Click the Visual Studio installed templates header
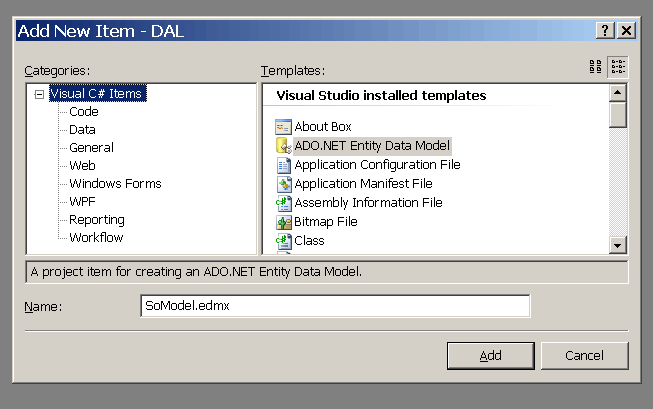The height and width of the screenshot is (409, 653). coord(381,95)
